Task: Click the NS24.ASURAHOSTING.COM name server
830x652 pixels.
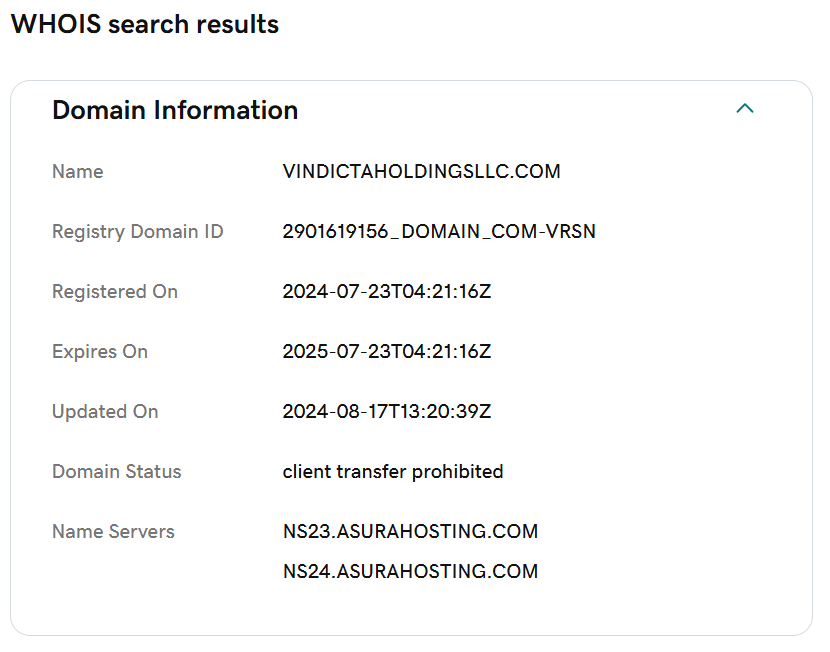Action: point(410,572)
